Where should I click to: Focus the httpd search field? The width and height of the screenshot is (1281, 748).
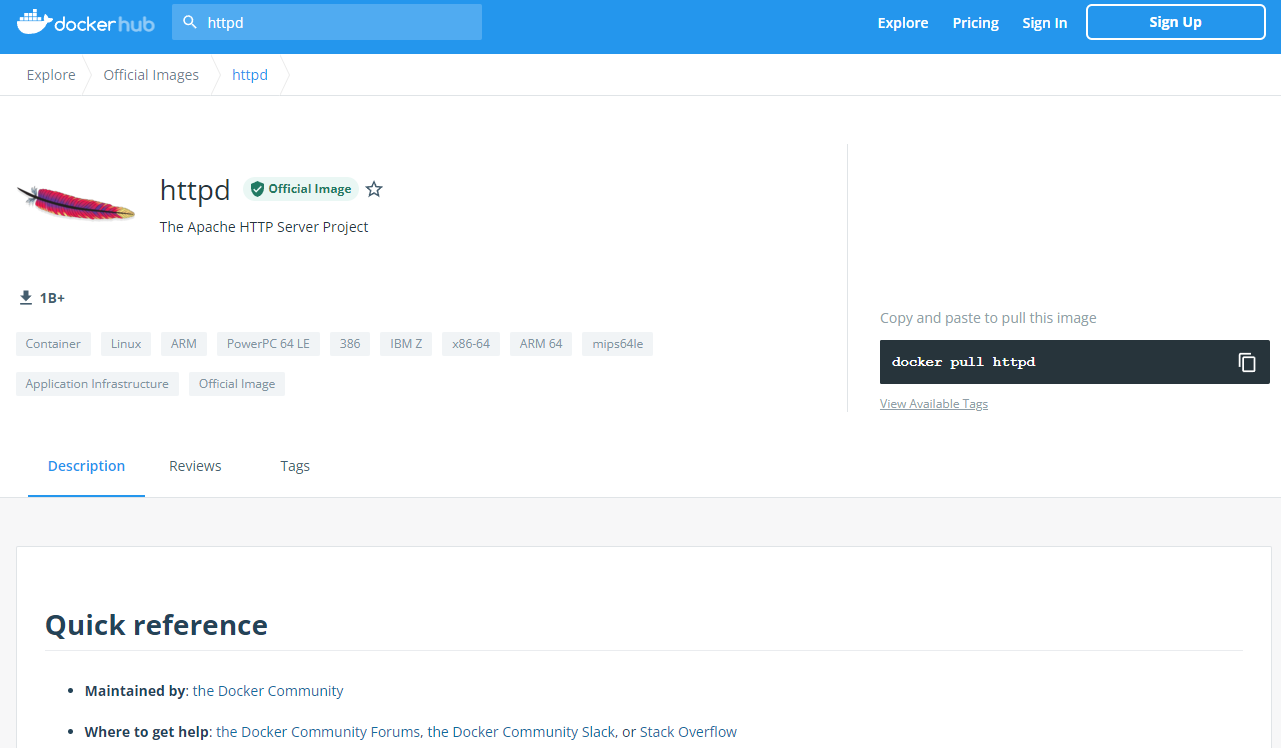[327, 22]
